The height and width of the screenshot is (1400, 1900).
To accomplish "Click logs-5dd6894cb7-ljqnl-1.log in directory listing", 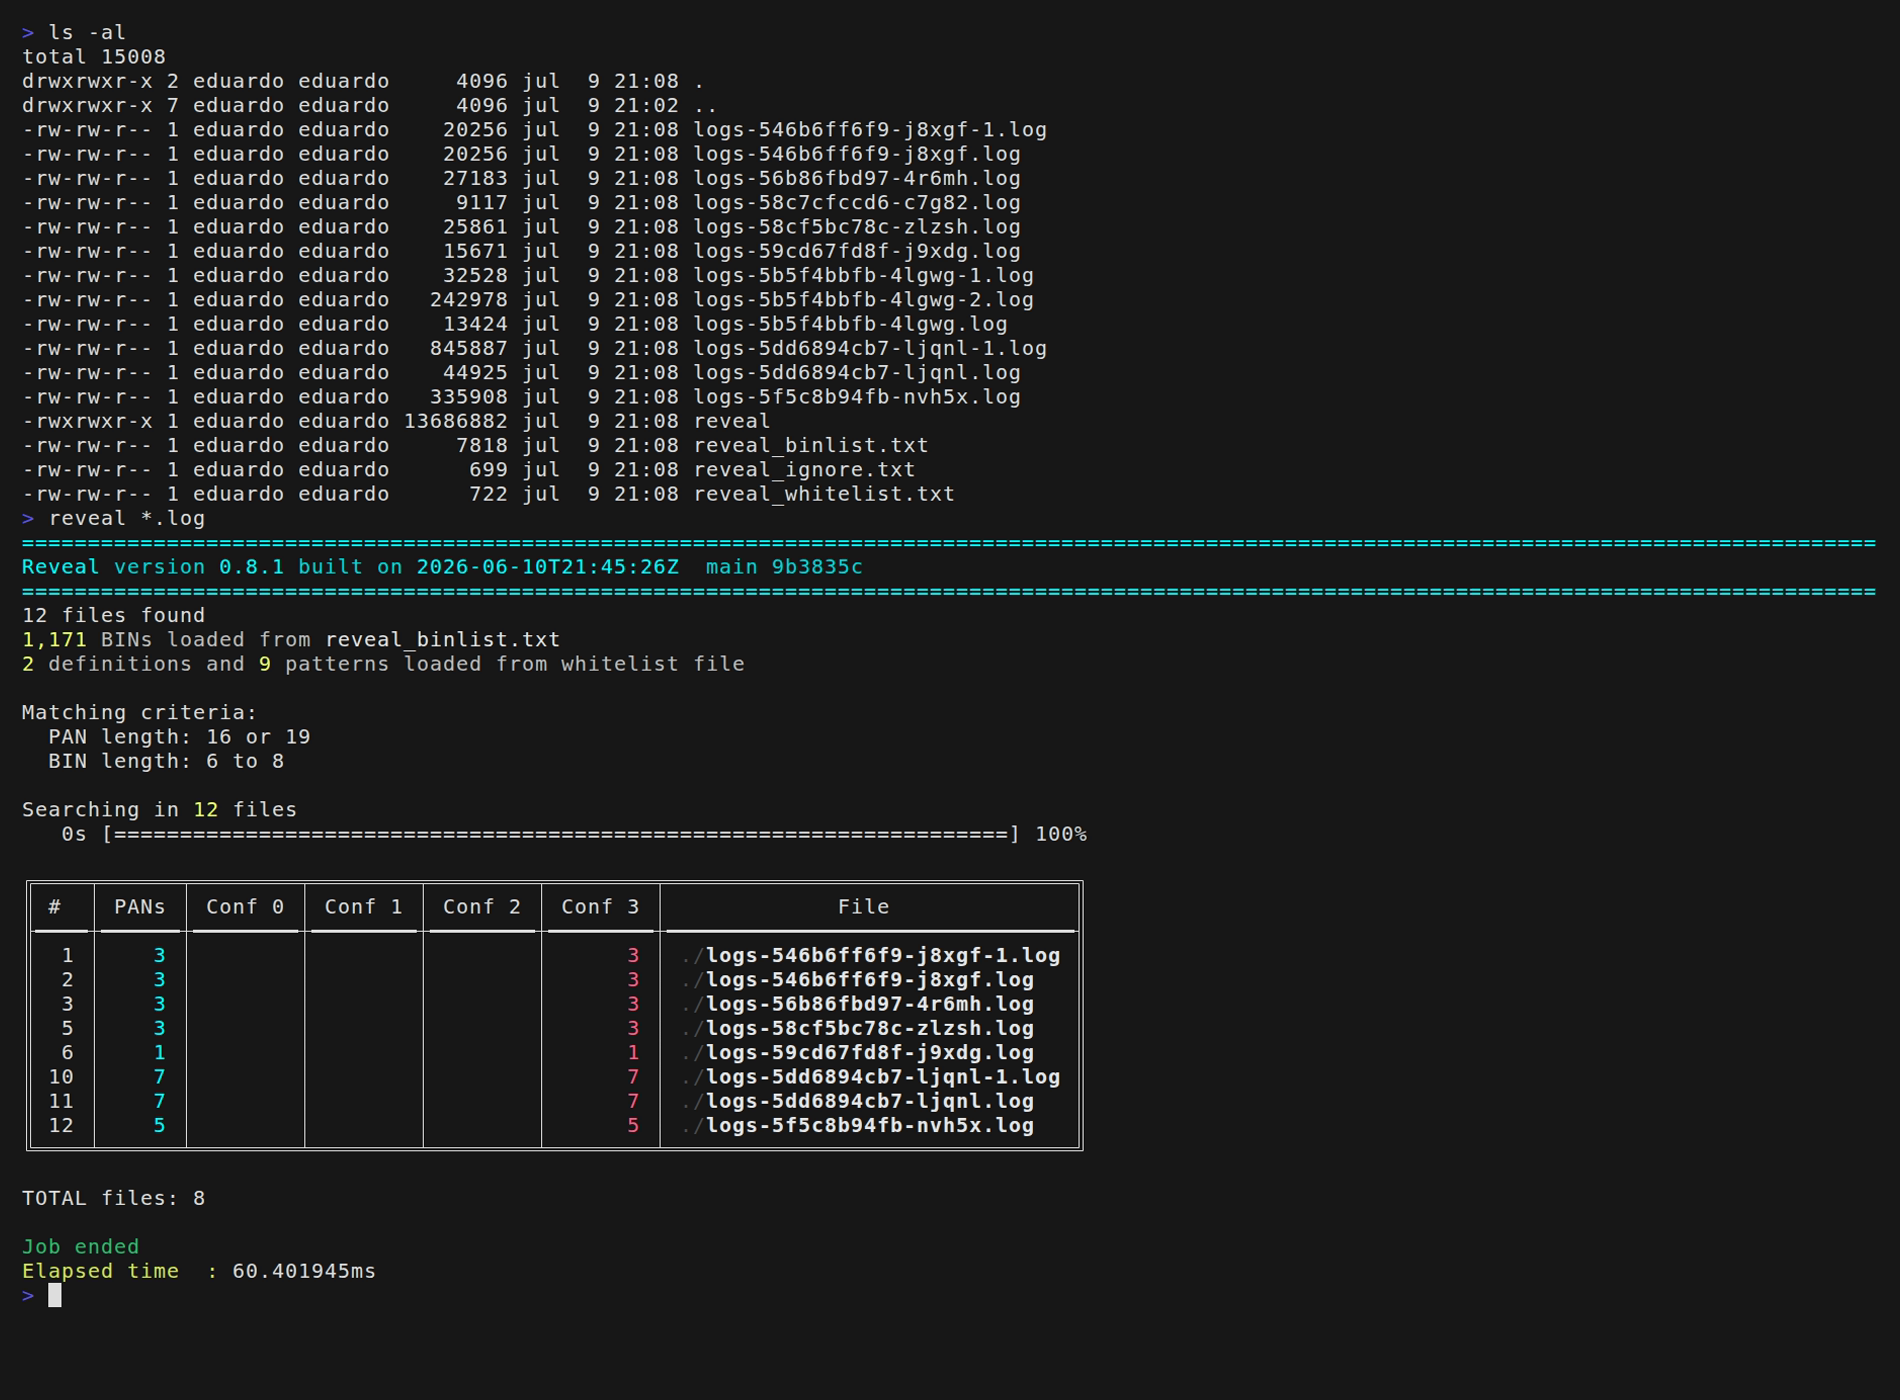I will click(x=870, y=348).
